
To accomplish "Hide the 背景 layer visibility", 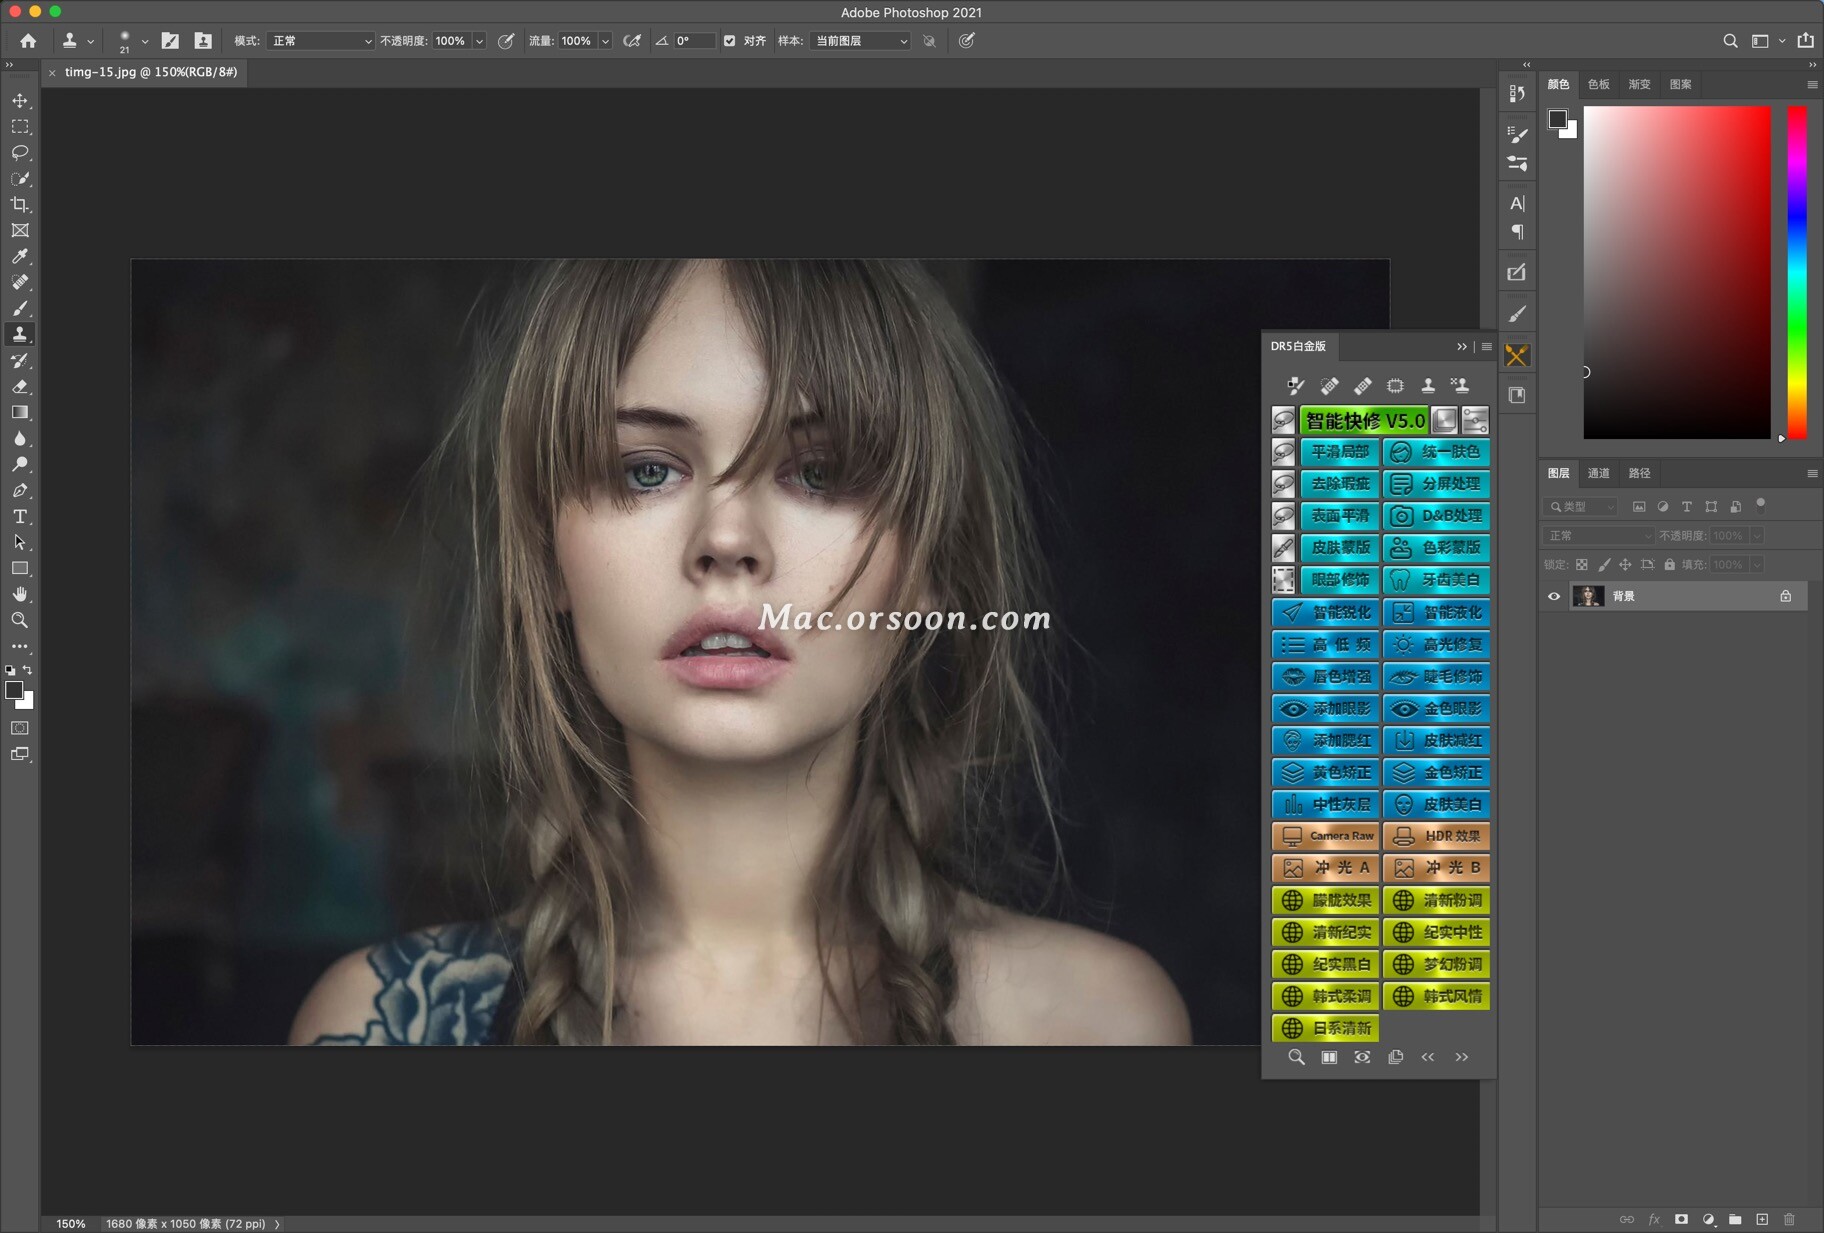I will (x=1554, y=596).
